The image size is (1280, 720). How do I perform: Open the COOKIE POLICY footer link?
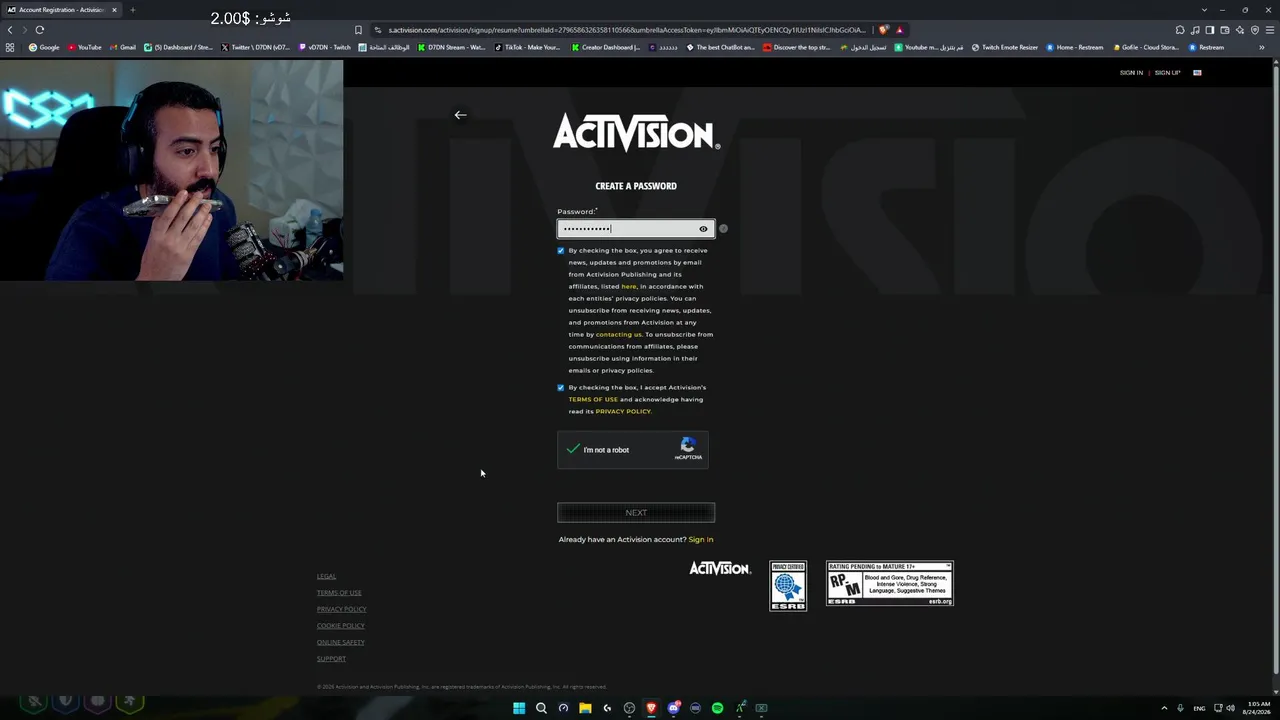click(341, 626)
